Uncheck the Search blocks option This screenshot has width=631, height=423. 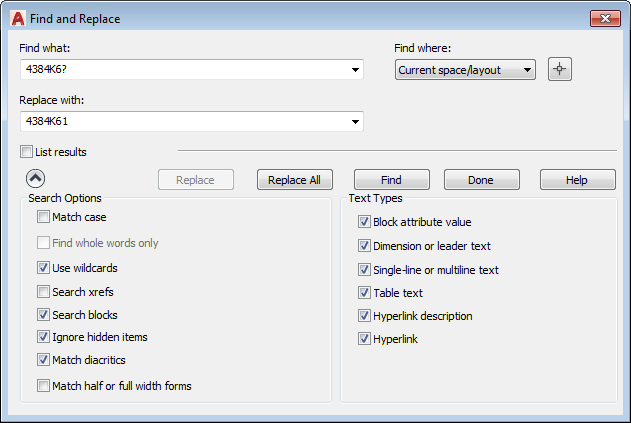coord(43,315)
